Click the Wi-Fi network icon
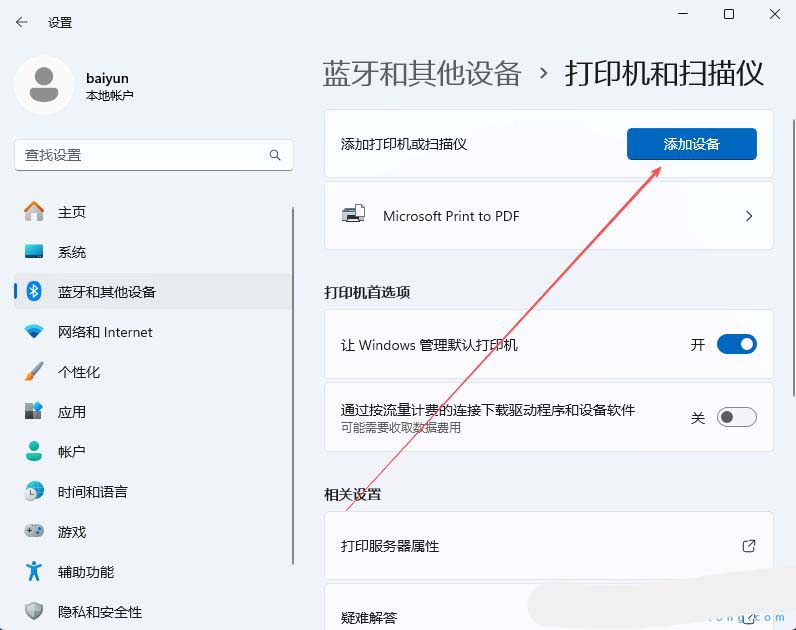This screenshot has width=796, height=630. pos(34,331)
